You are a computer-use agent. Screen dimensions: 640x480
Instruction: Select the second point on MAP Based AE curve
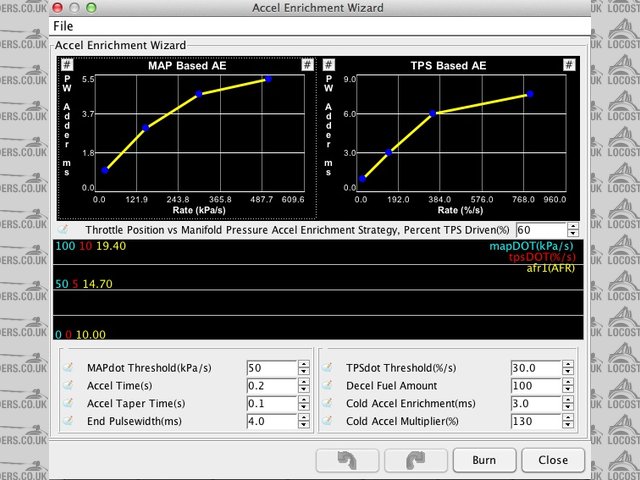(x=145, y=128)
